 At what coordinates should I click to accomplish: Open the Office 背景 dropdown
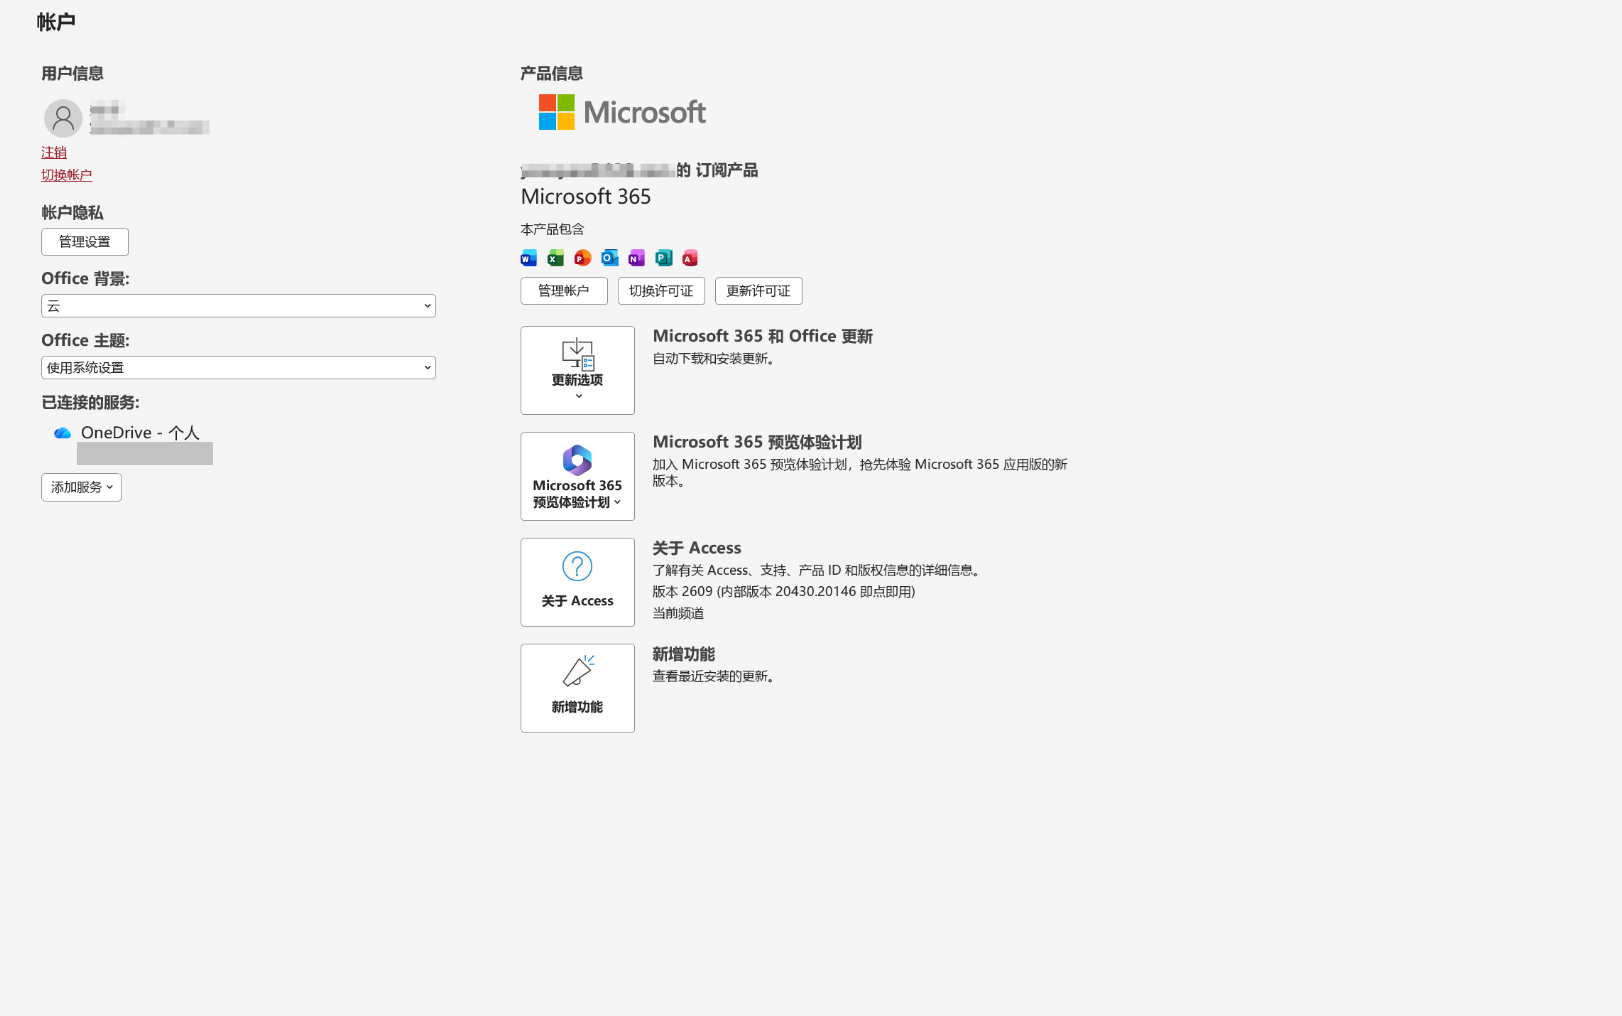pos(238,306)
